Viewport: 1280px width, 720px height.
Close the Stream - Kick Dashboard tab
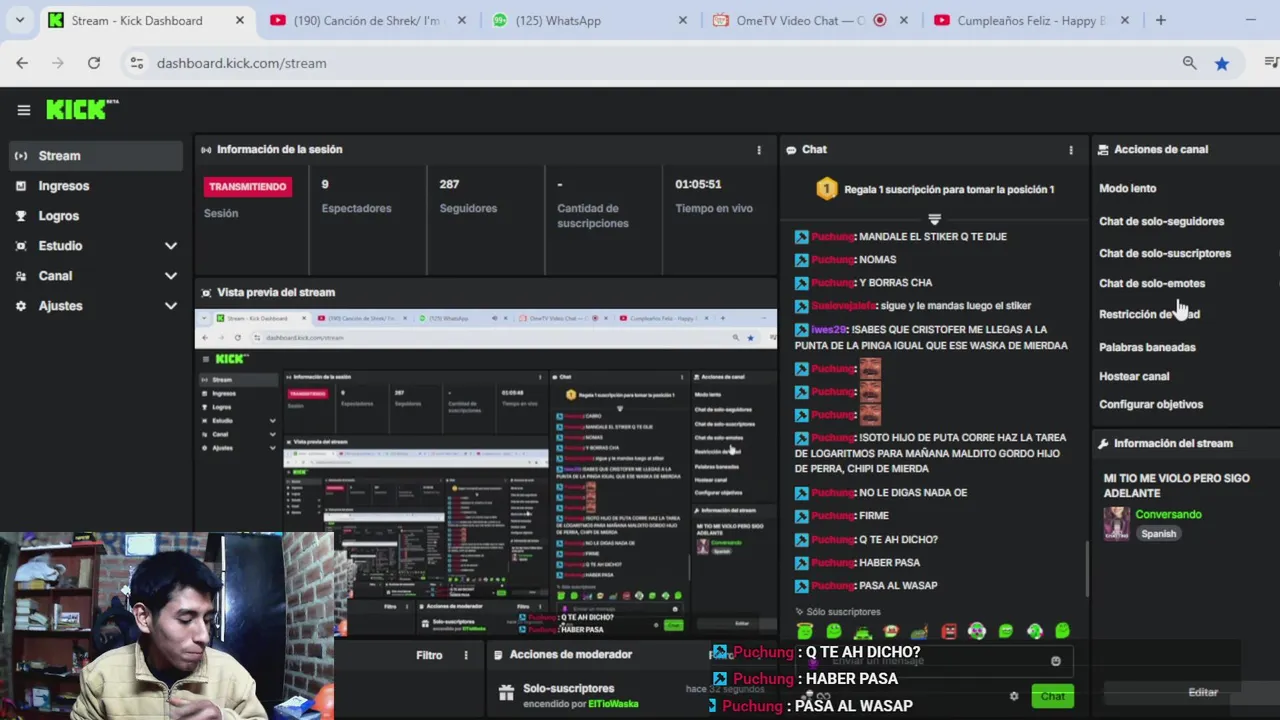coord(240,20)
